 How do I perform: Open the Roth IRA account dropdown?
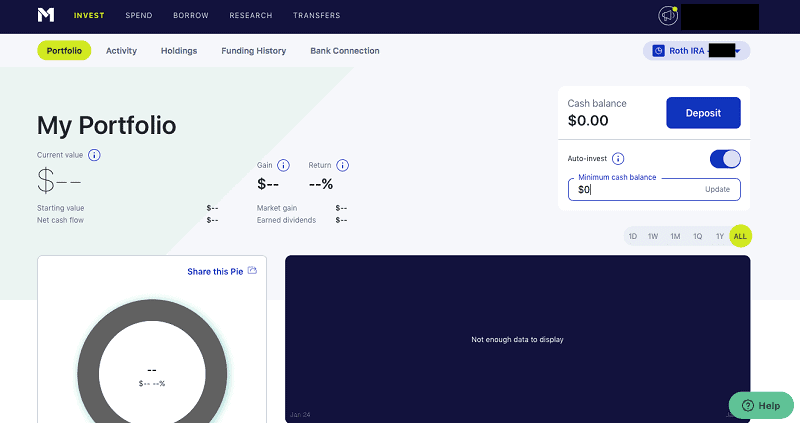tap(698, 50)
